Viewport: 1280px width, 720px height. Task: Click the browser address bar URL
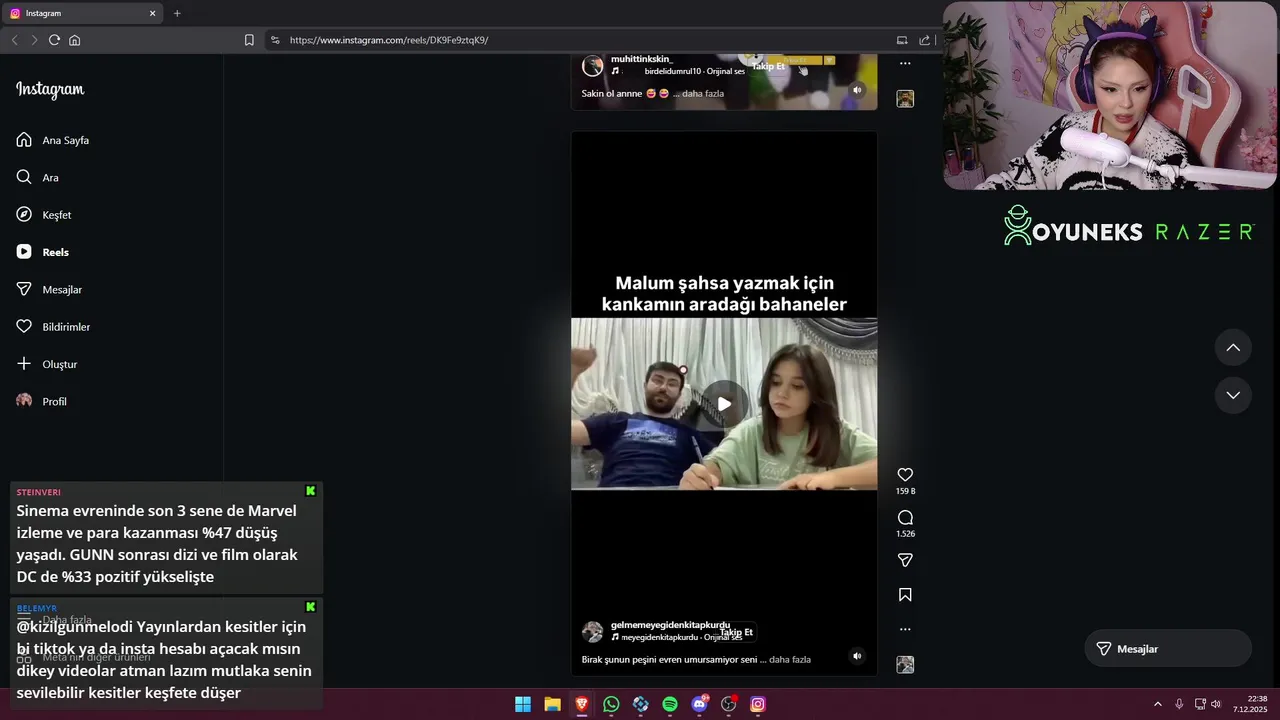click(389, 40)
